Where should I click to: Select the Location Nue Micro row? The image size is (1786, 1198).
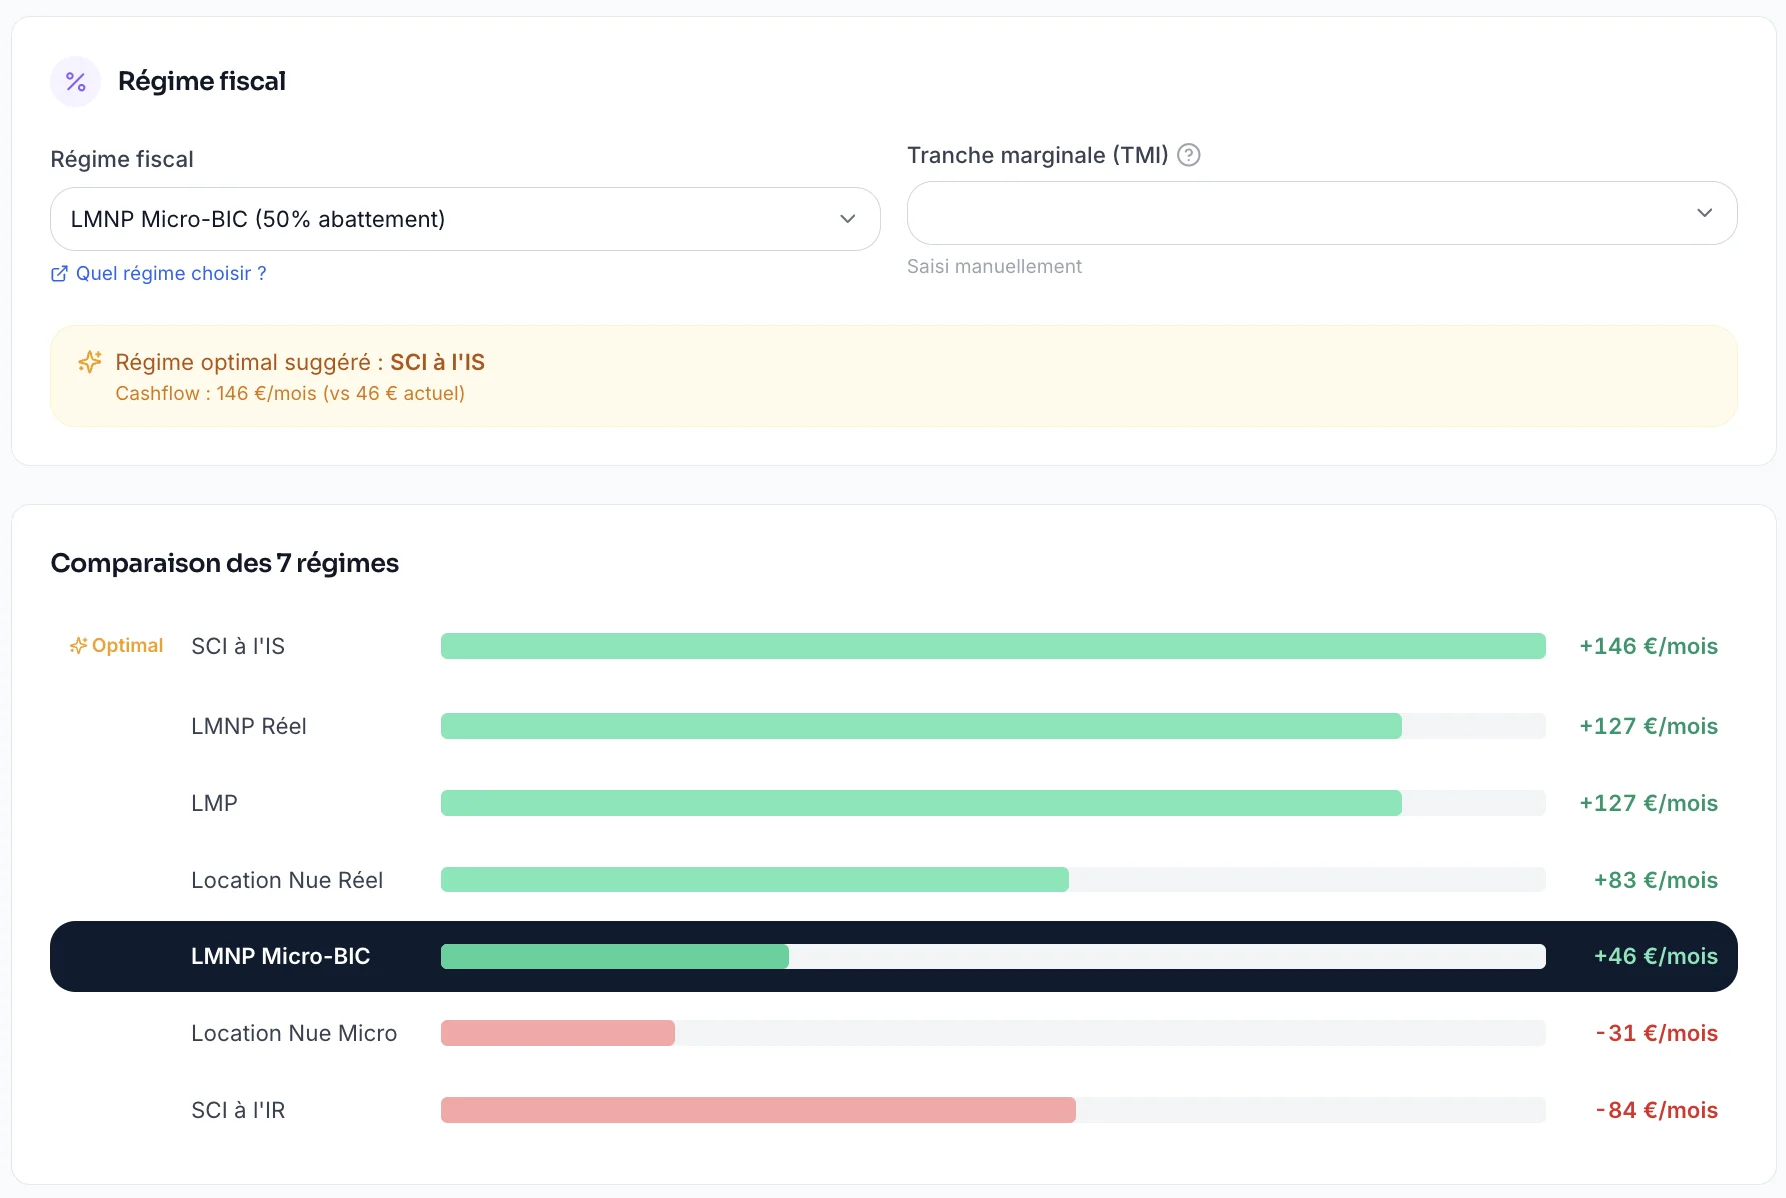[894, 1033]
